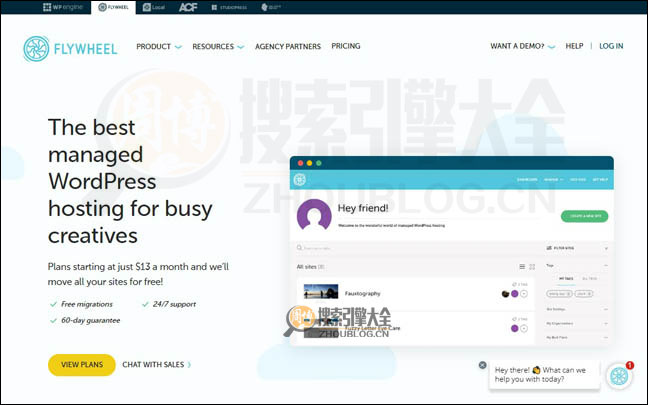This screenshot has height=405, width=648.
Task: Collapse the Tags section
Action: click(606, 265)
